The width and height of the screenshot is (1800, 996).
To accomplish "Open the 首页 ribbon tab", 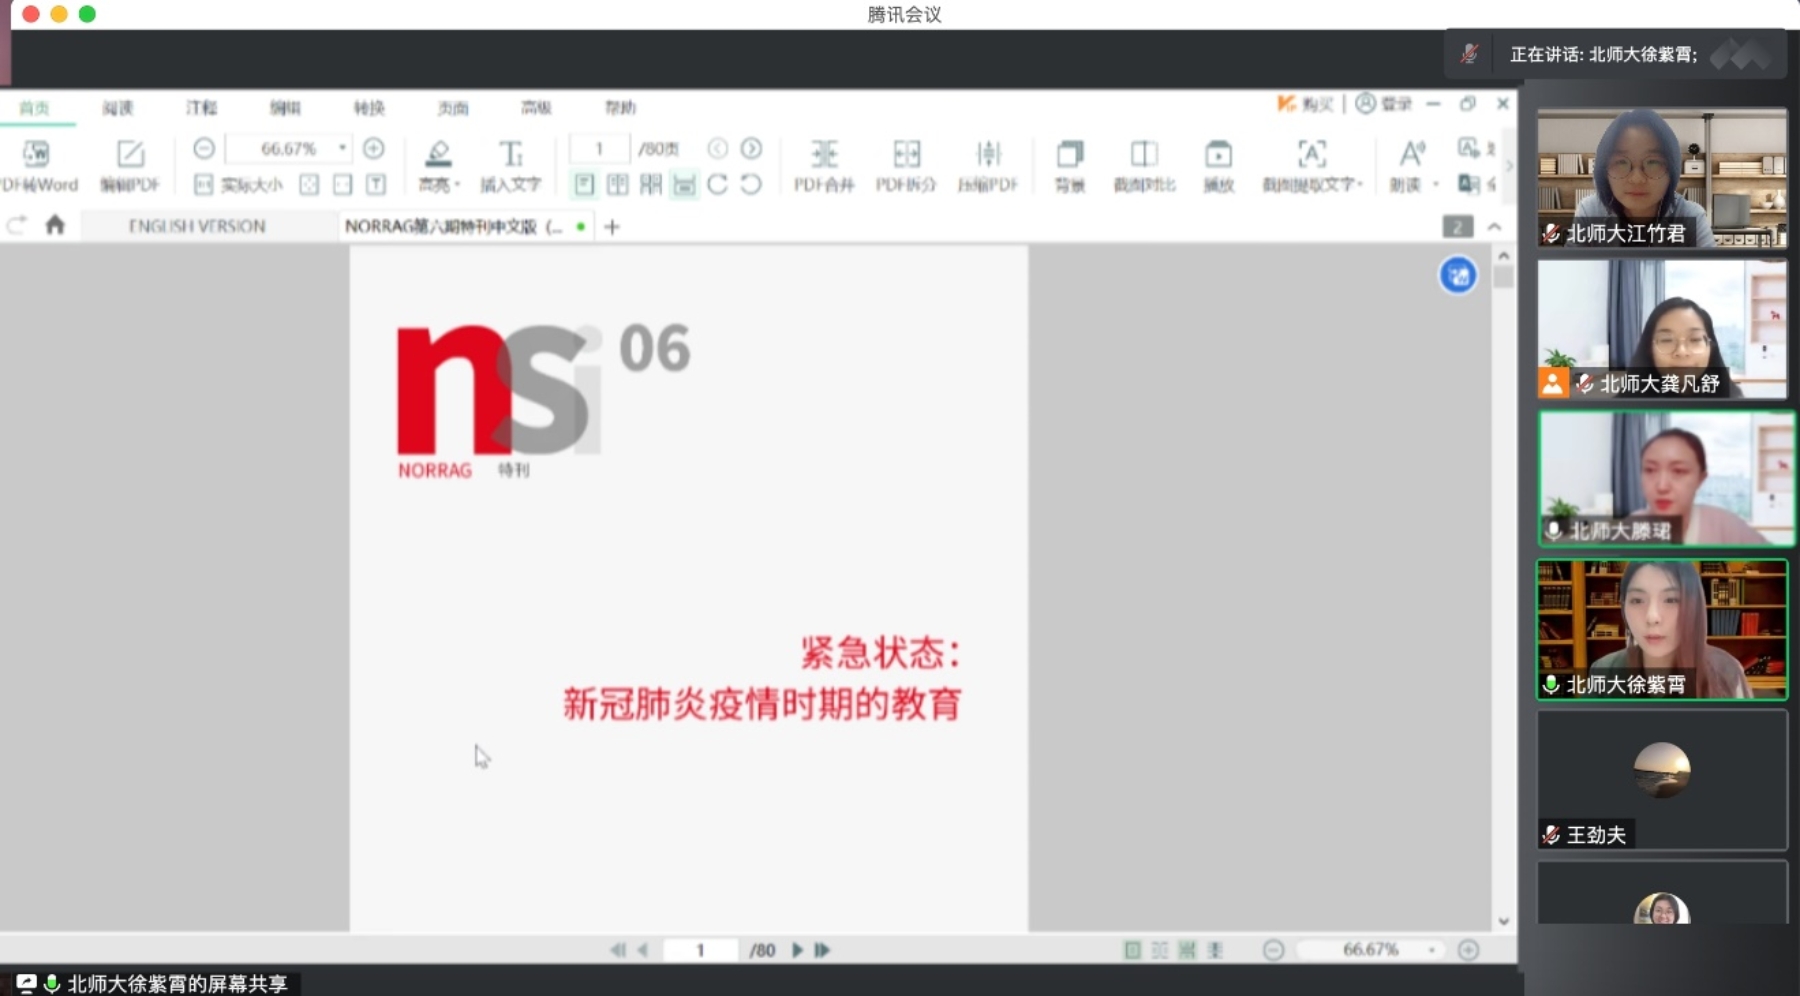I will pyautogui.click(x=34, y=108).
